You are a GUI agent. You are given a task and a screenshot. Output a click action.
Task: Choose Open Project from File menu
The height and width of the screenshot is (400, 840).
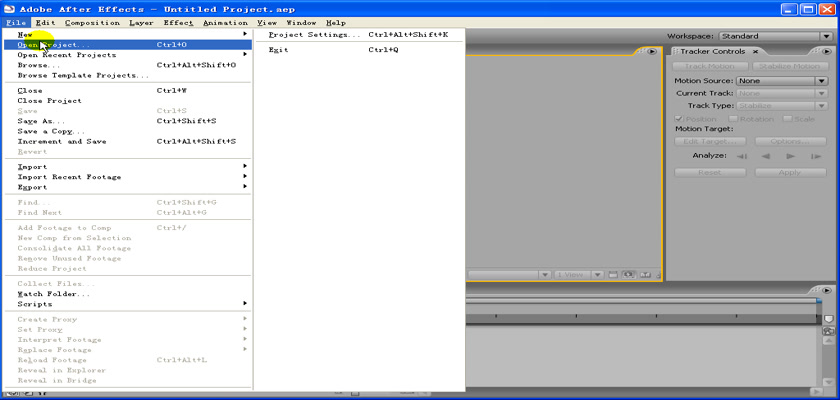[128, 44]
